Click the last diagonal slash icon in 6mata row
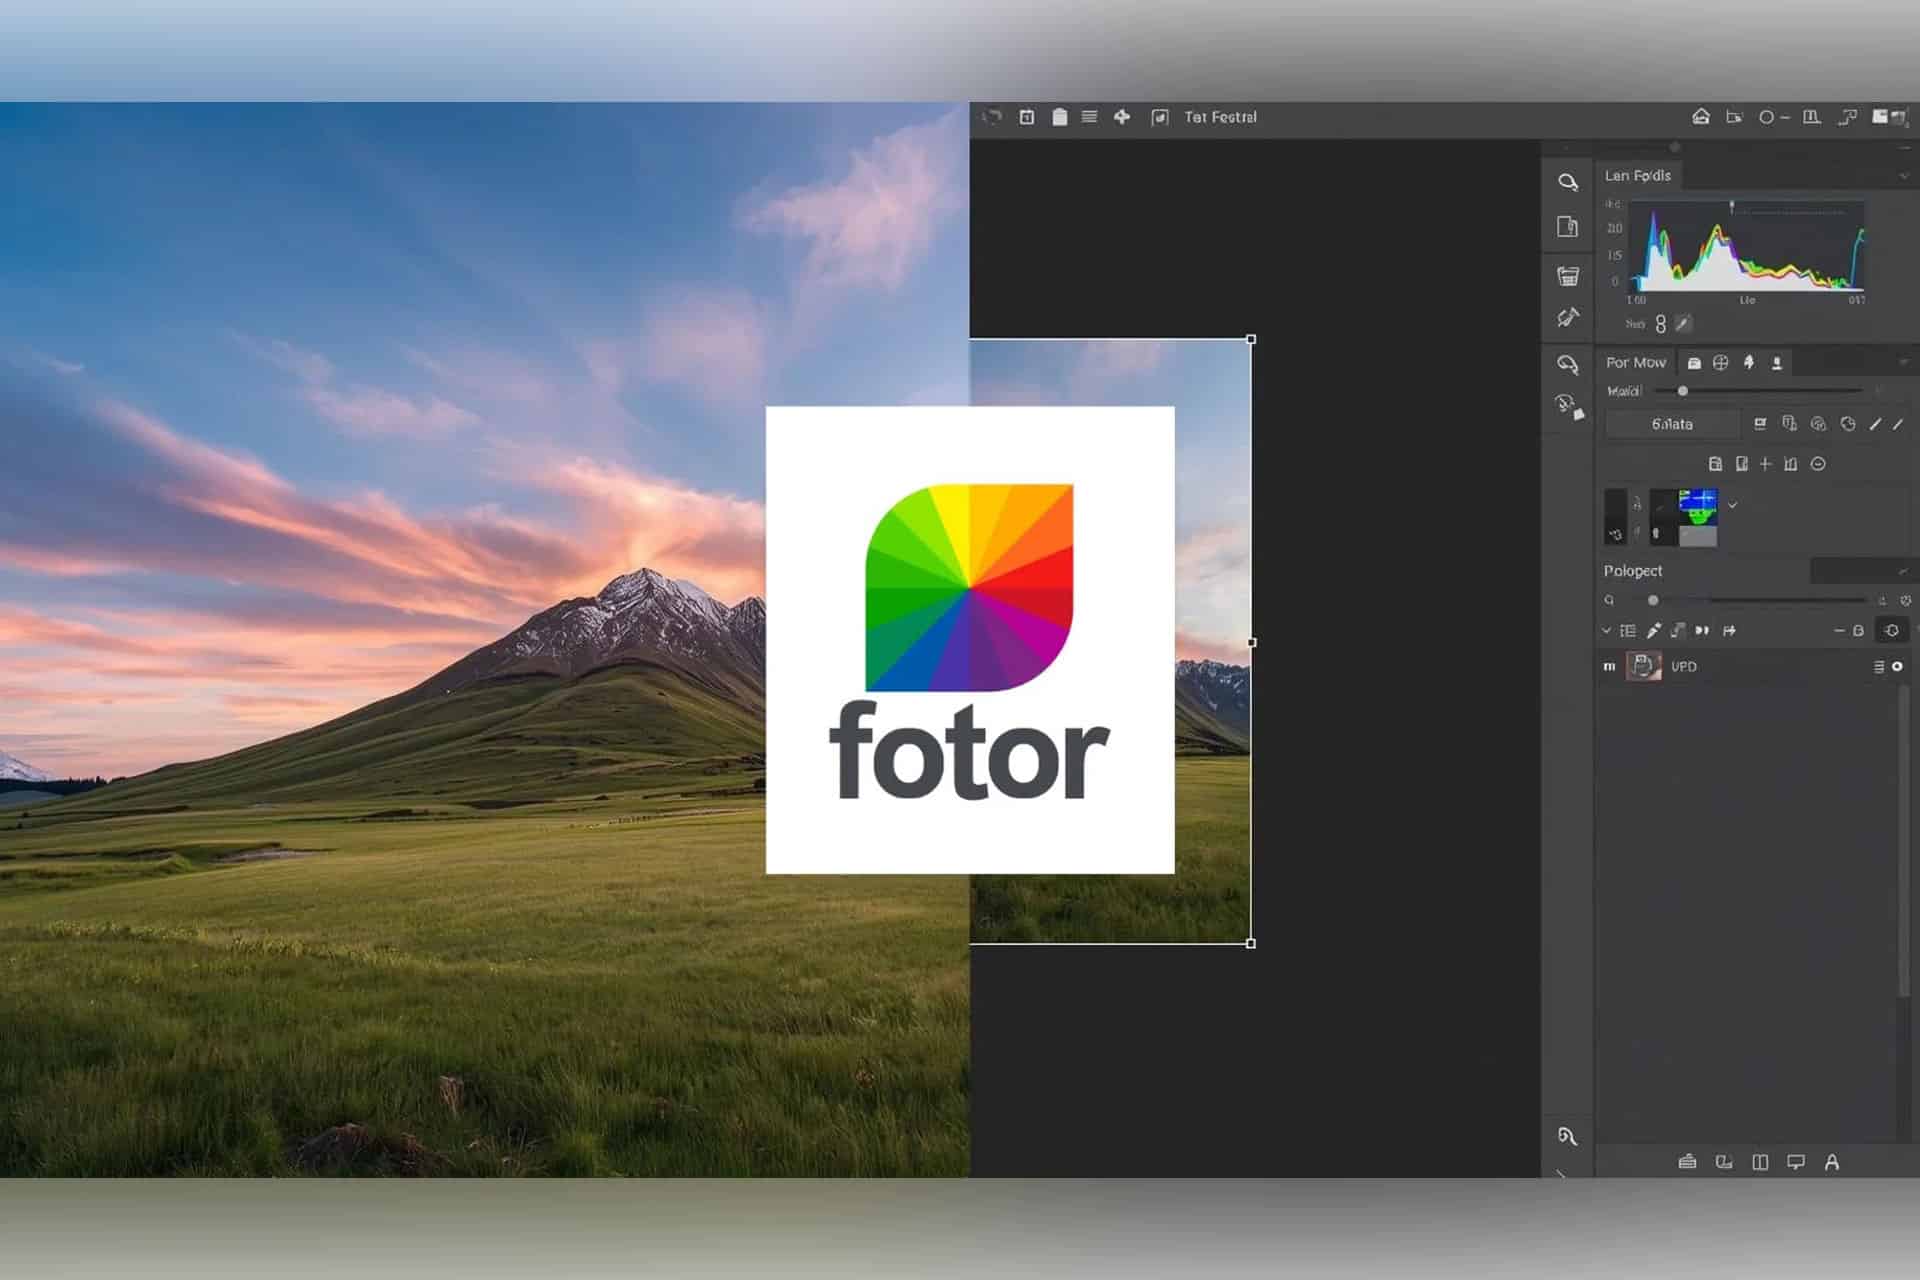Screen dimensions: 1920x1280 pos(1897,424)
